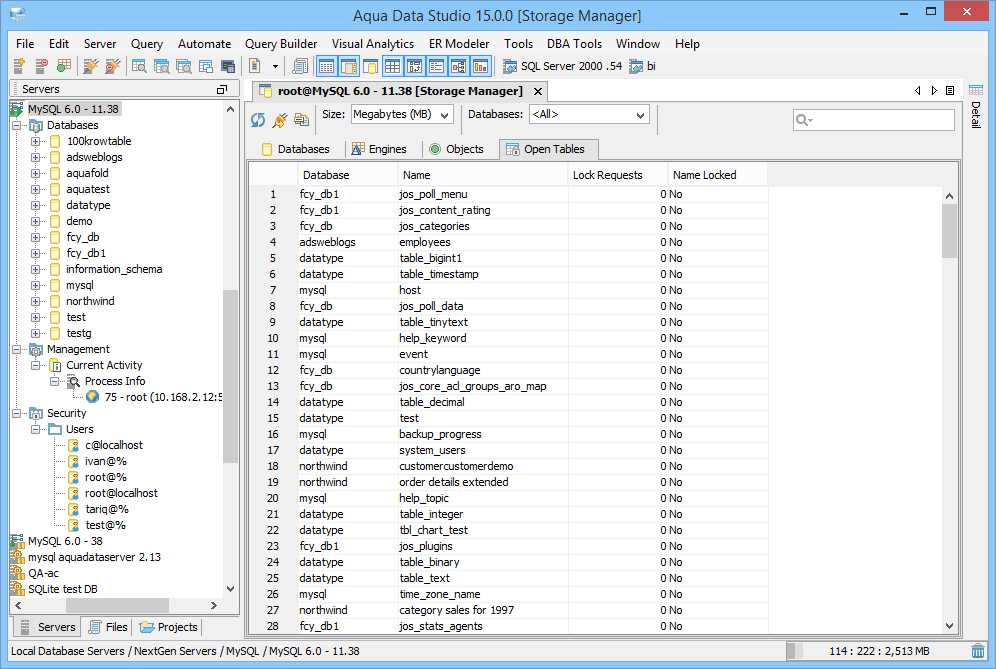Select the Process Info tree item
The height and width of the screenshot is (669, 996).
(115, 381)
